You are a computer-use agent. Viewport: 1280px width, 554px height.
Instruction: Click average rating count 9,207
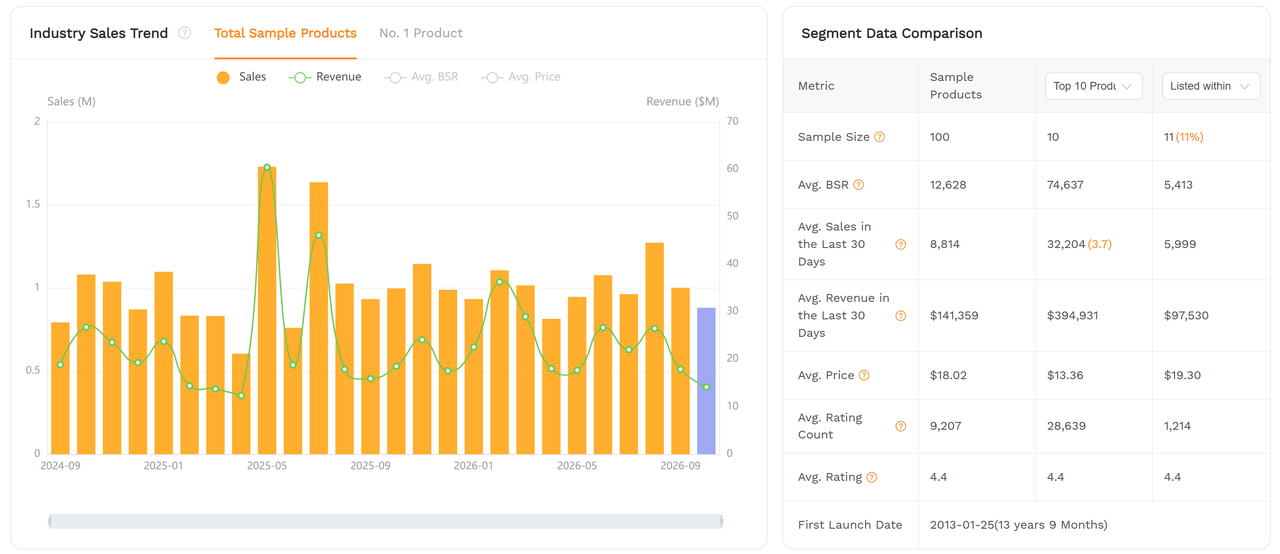click(946, 426)
